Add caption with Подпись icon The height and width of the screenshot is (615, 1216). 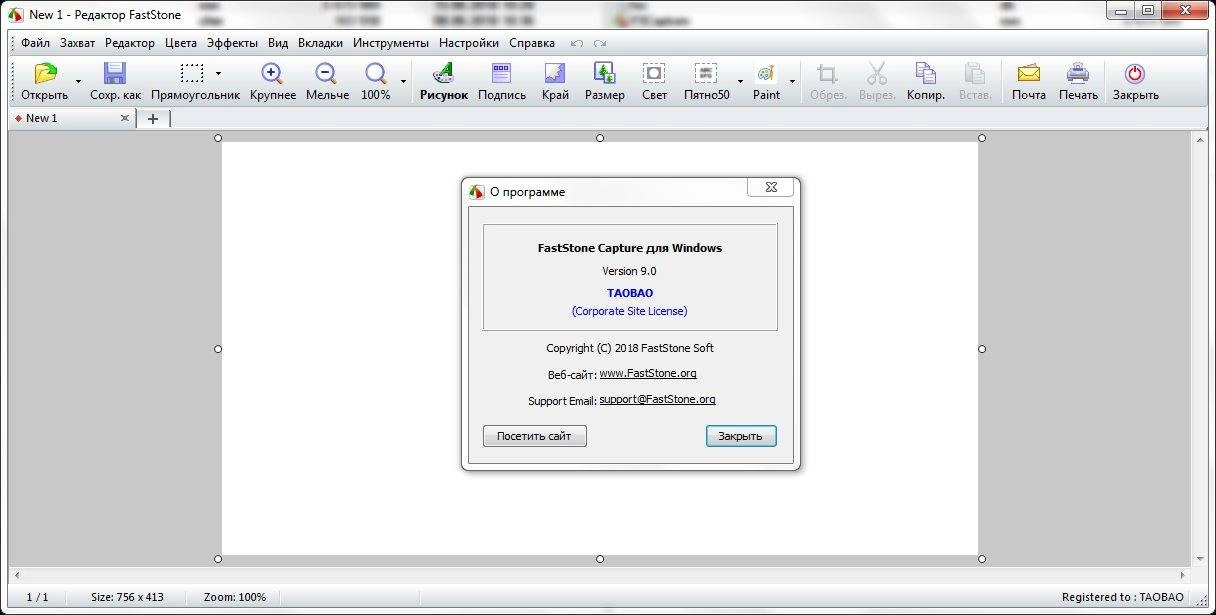[501, 74]
